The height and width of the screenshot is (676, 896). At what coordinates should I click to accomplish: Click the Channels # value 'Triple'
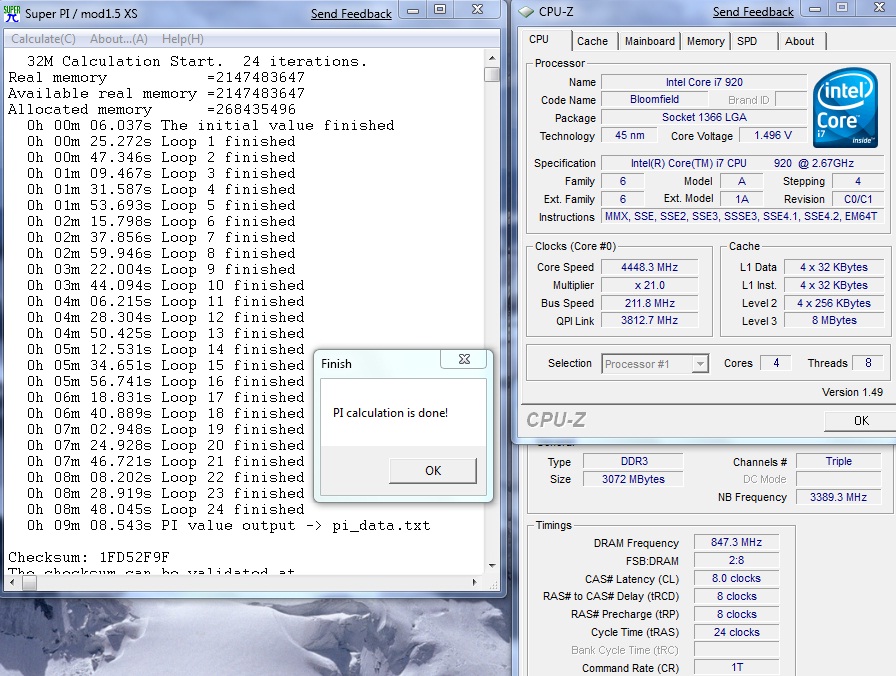click(838, 461)
